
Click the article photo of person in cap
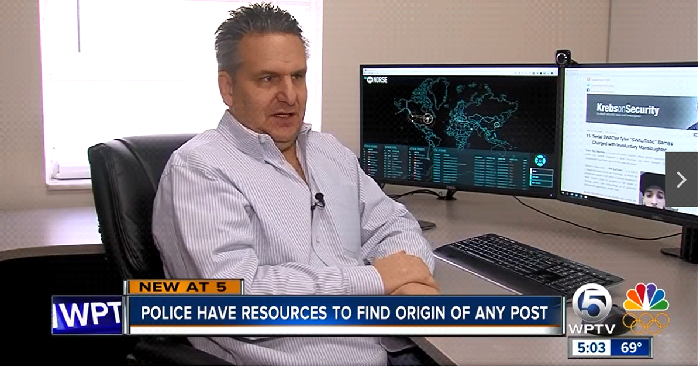[653, 190]
